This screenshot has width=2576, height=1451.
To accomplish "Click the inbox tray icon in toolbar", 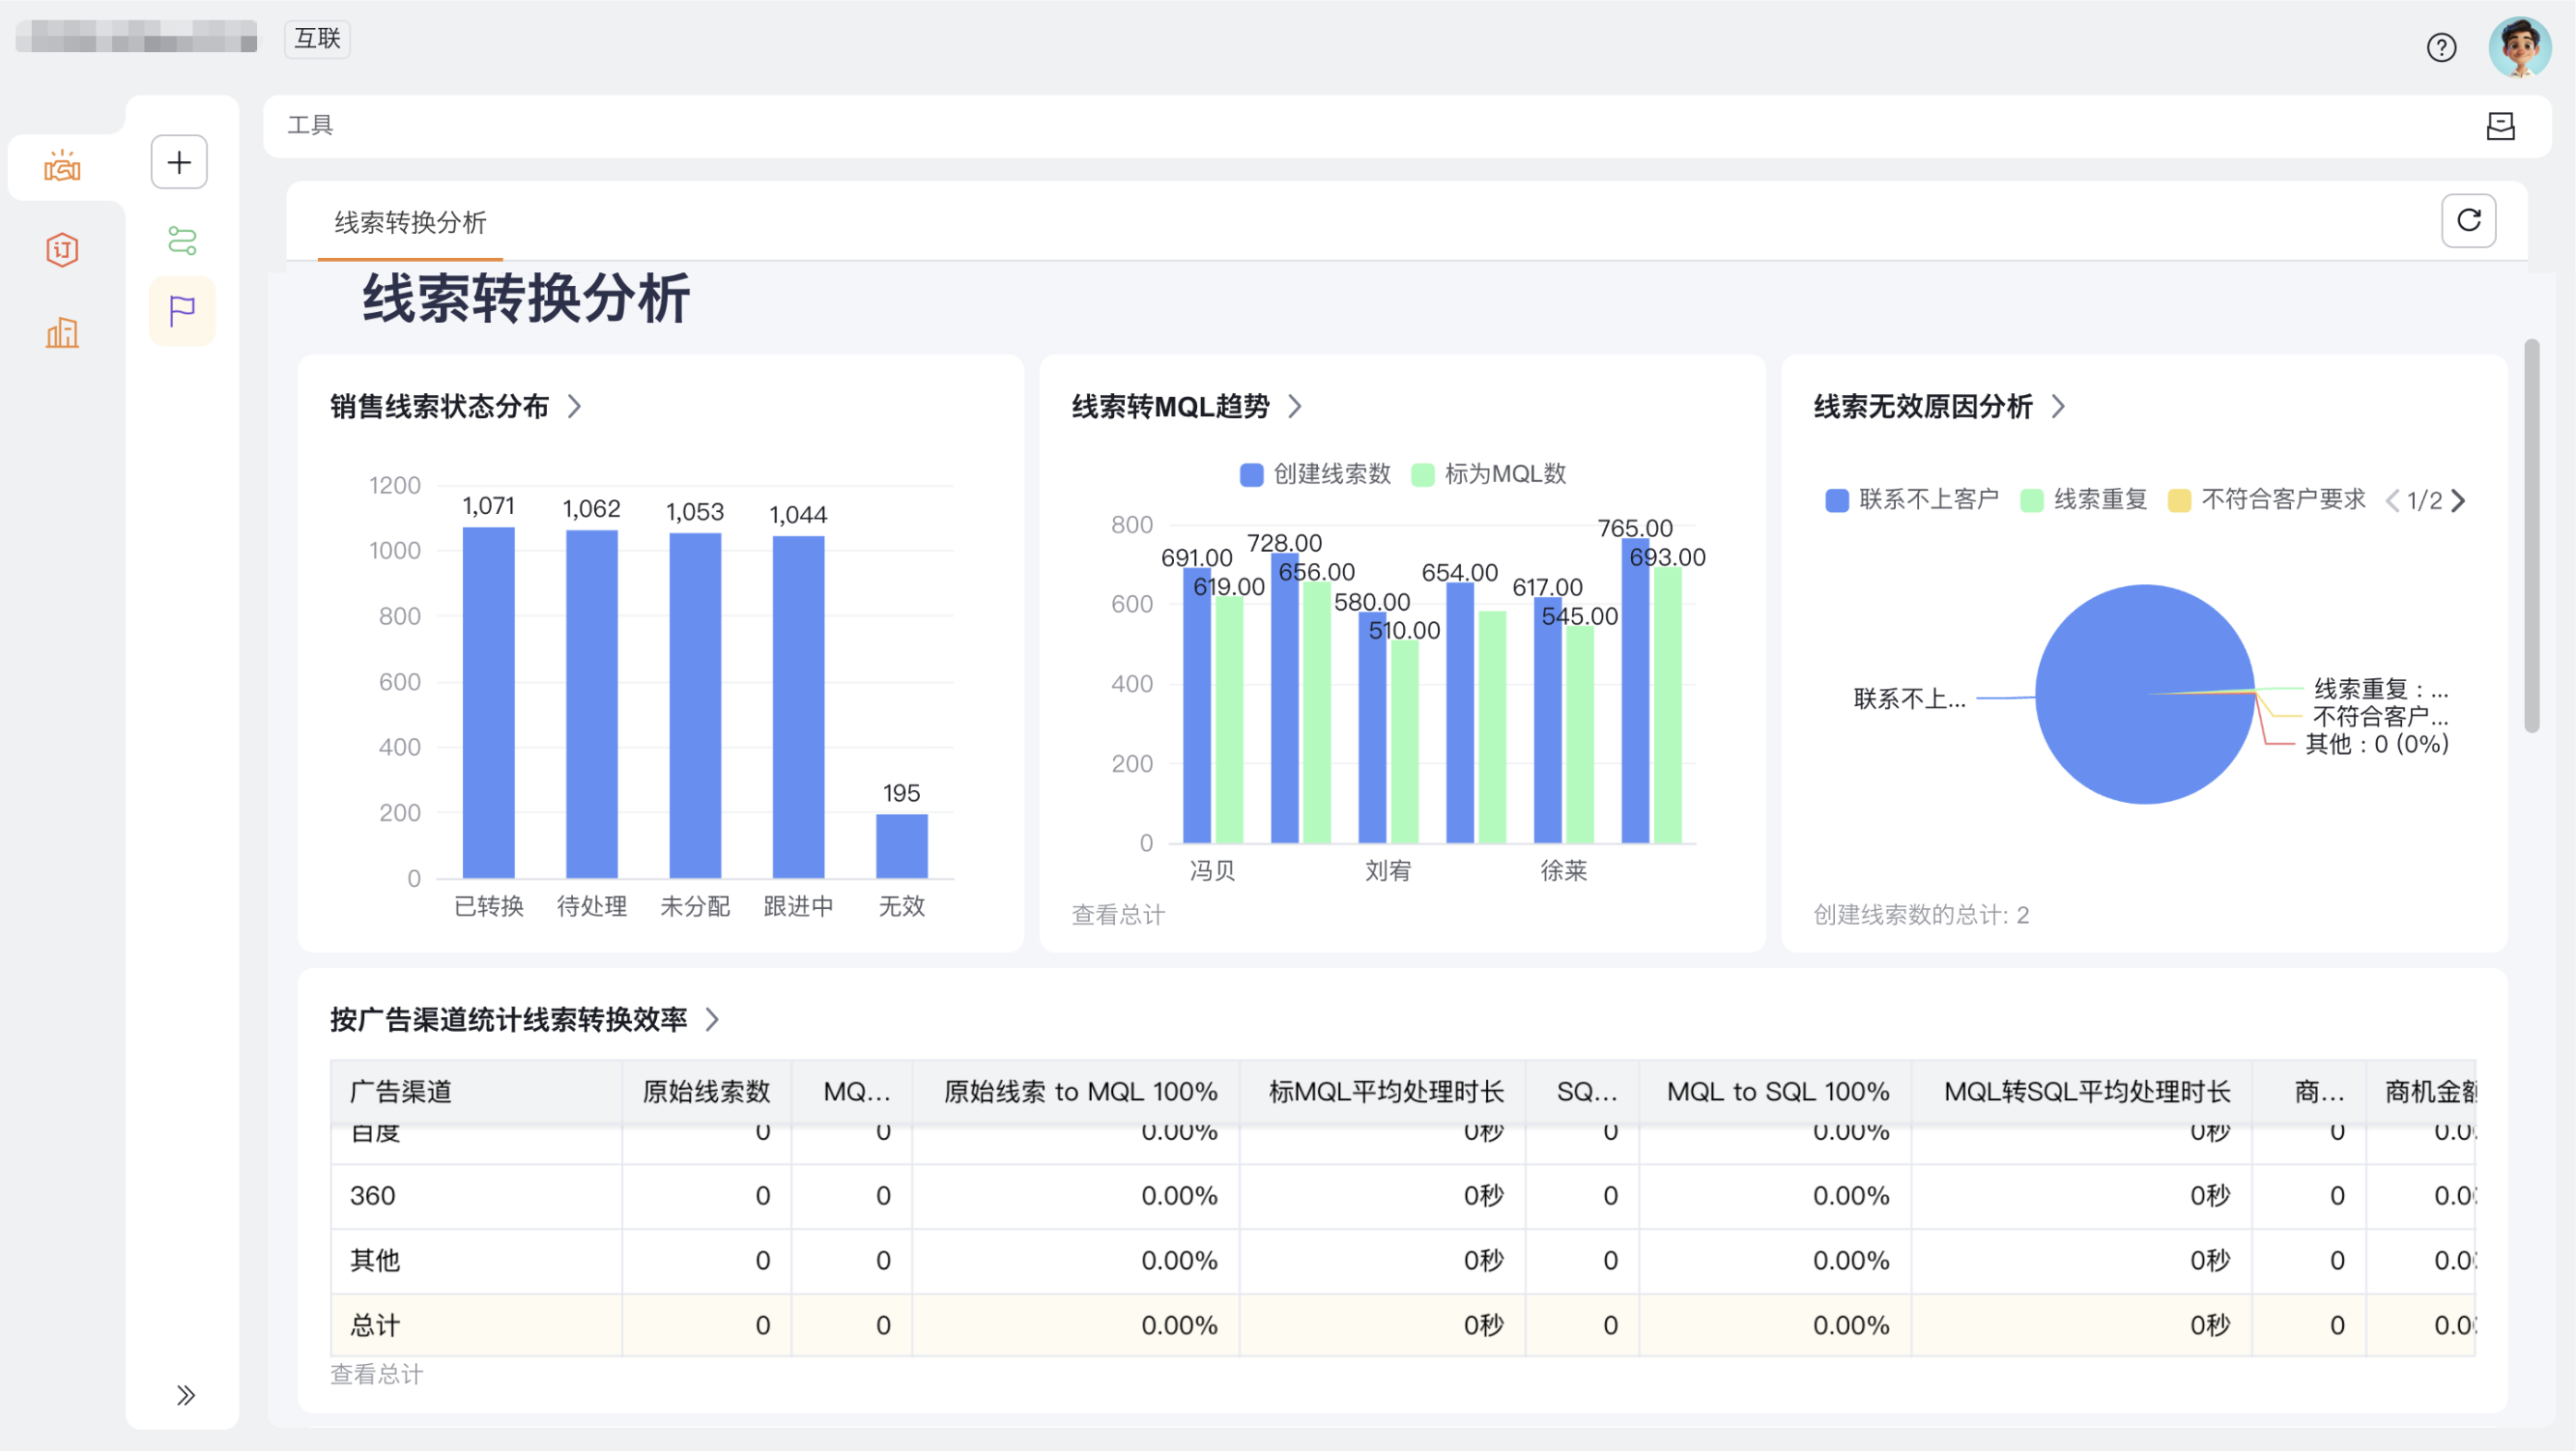I will 2499,126.
